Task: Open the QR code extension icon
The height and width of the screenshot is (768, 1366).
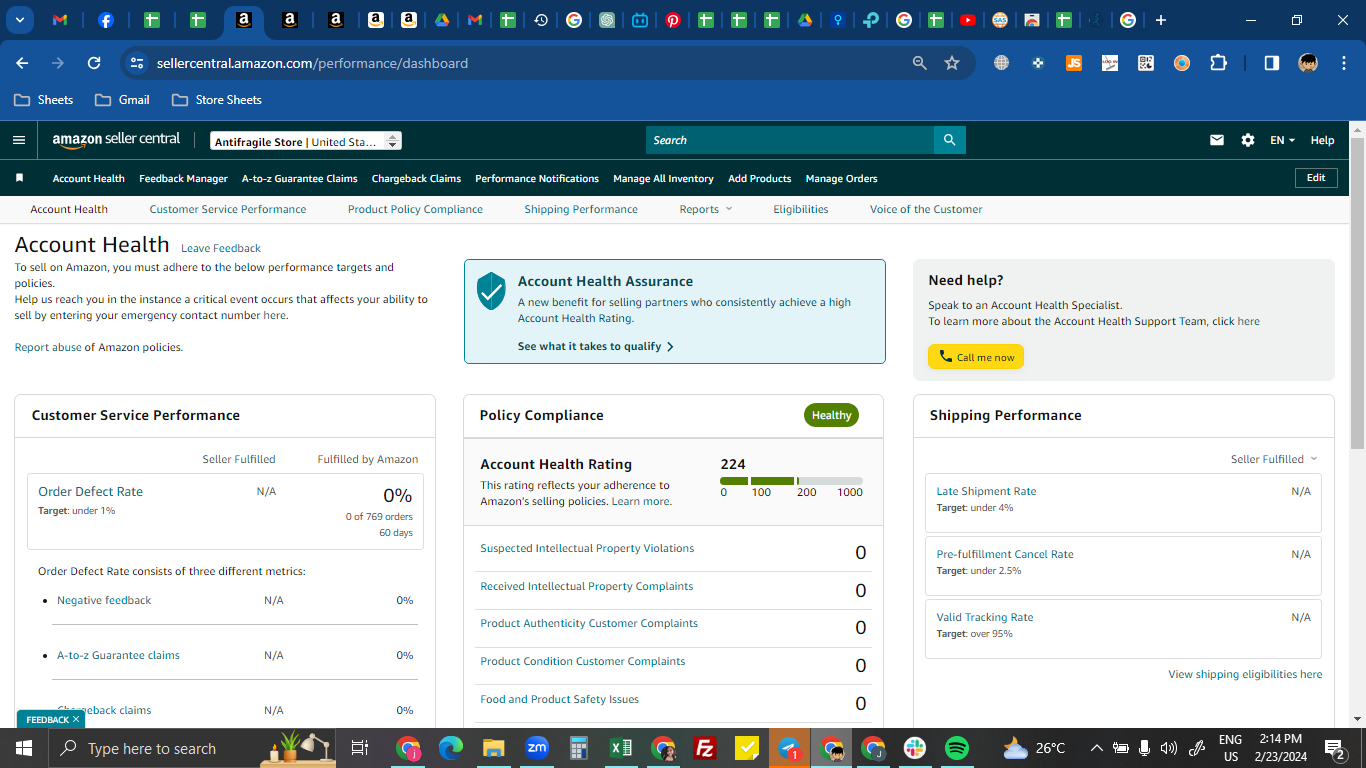Action: (x=1146, y=63)
